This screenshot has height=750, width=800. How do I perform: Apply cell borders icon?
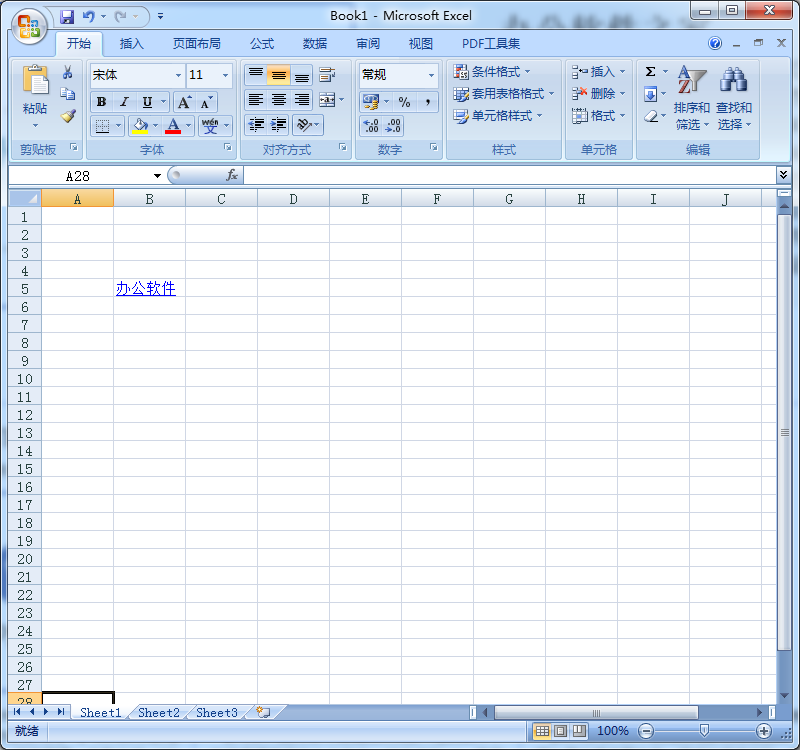coord(102,126)
